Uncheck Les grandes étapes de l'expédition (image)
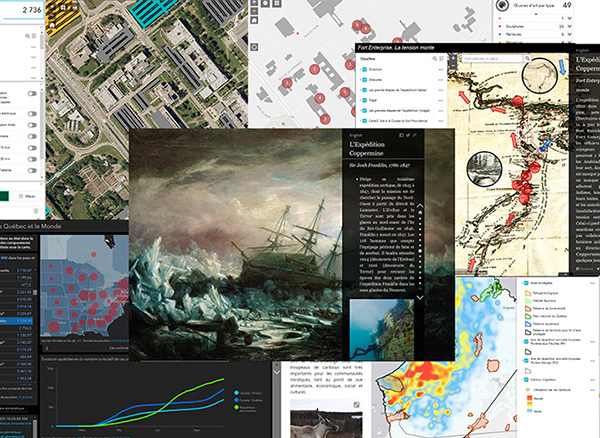Image resolution: width=600 pixels, height=438 pixels. (365, 111)
